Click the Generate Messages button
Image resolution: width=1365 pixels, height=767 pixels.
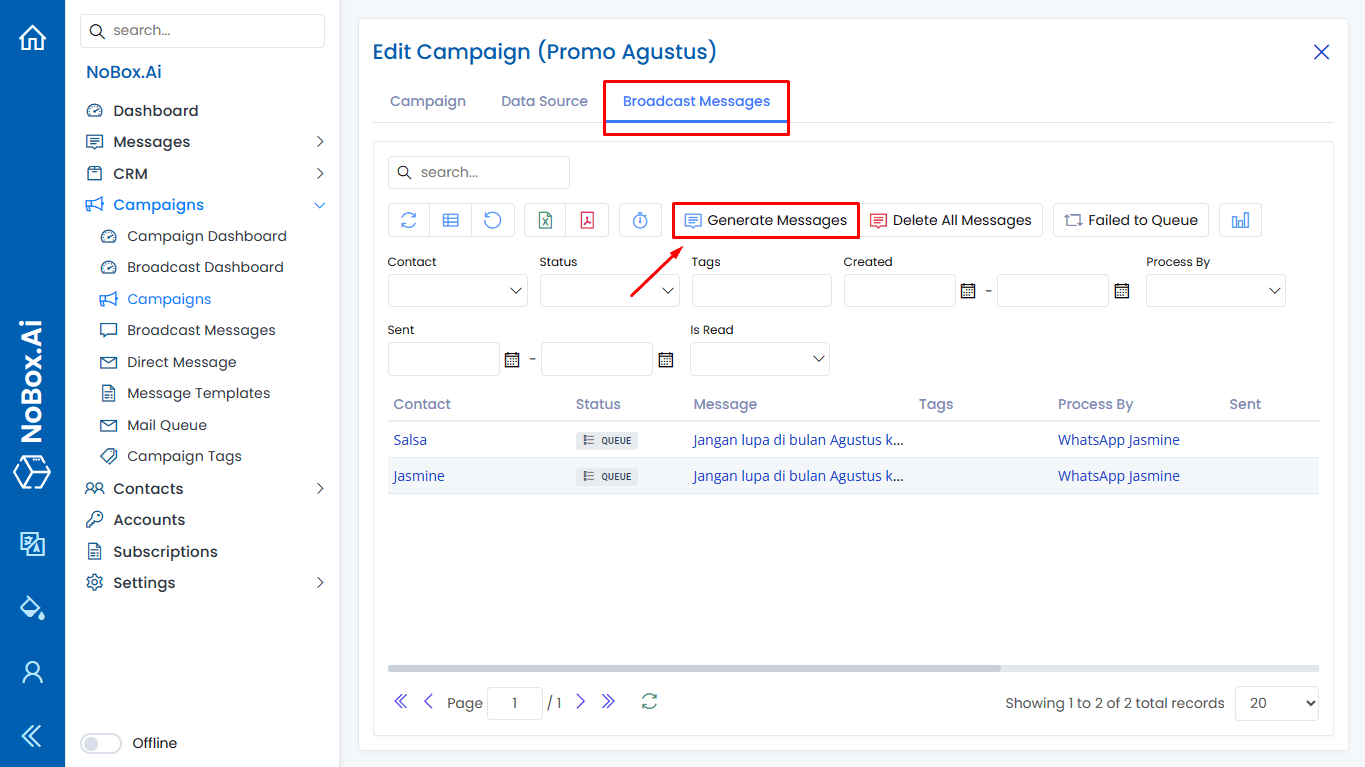(765, 219)
